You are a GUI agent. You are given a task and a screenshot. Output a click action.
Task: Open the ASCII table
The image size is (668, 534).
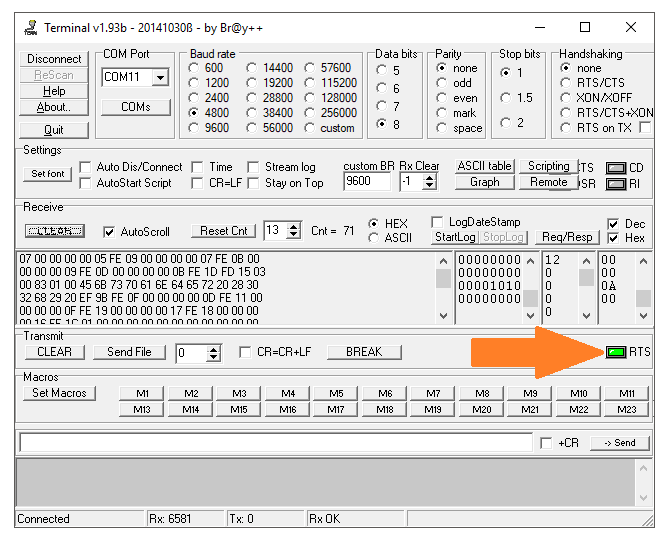point(484,166)
